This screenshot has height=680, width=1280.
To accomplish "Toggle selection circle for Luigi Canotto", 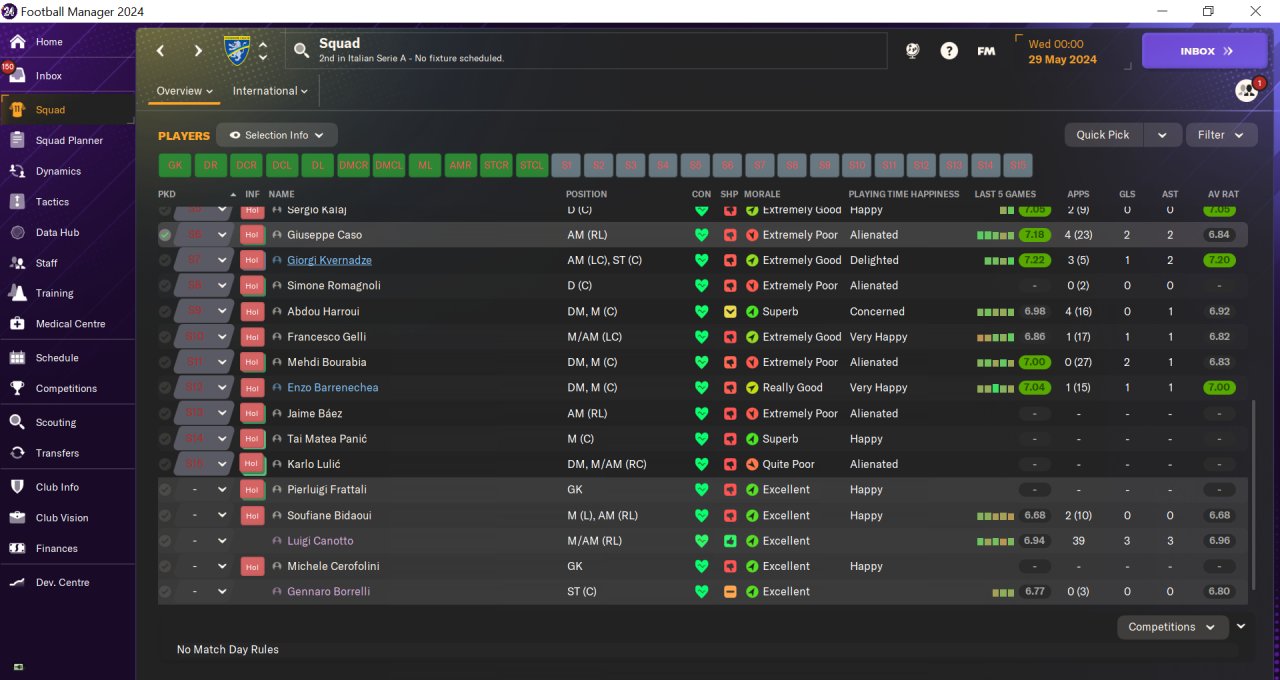I will coord(165,541).
